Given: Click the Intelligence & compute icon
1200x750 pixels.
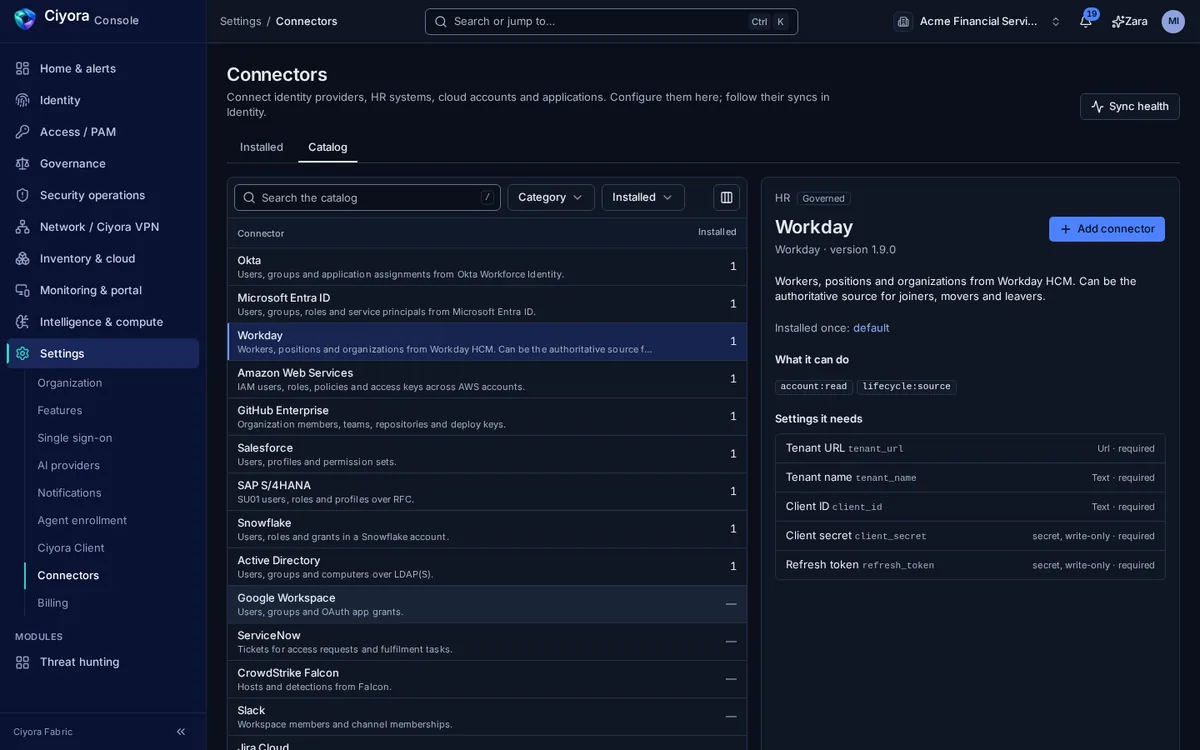Looking at the screenshot, I should pos(22,322).
